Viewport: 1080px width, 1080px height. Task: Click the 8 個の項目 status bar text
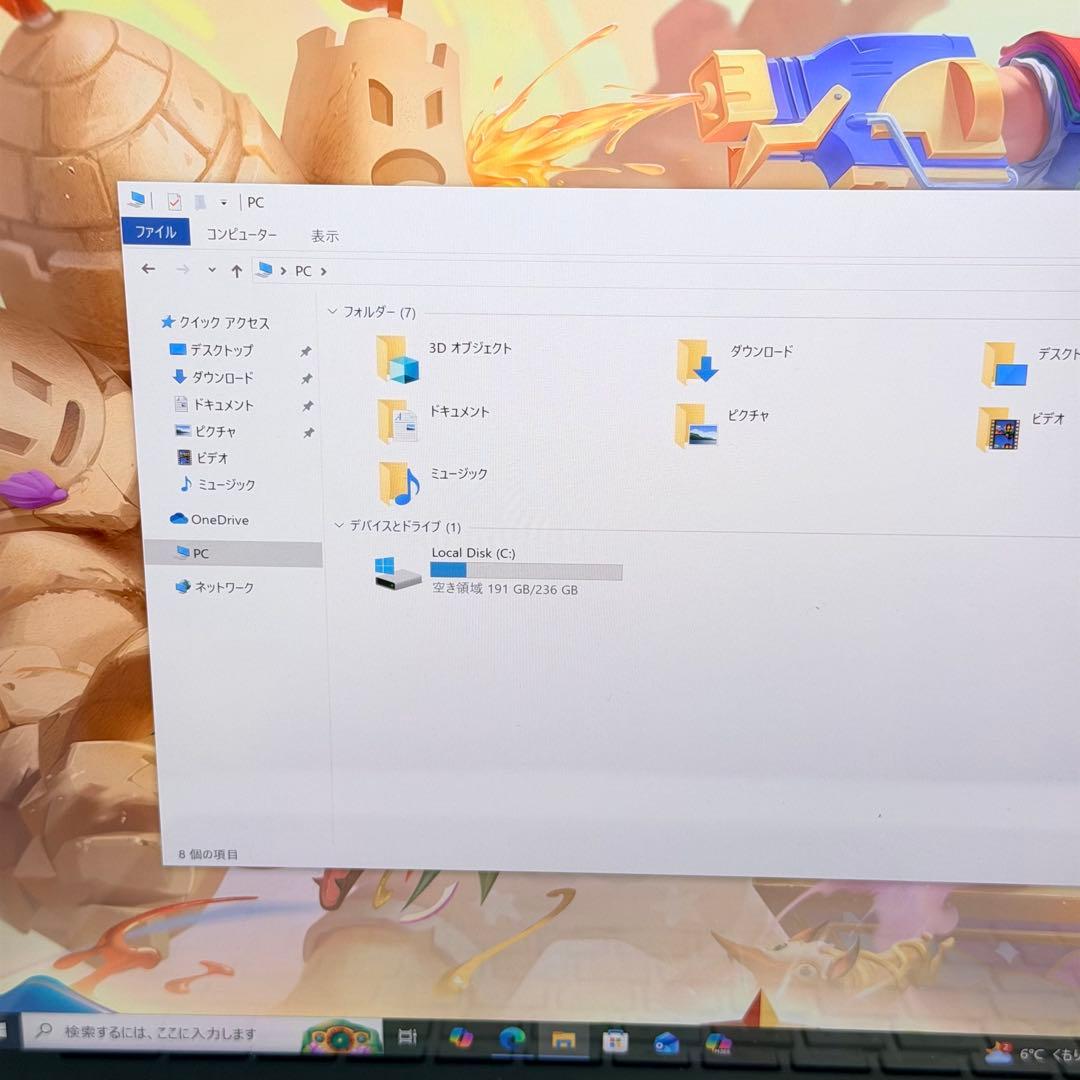click(208, 854)
